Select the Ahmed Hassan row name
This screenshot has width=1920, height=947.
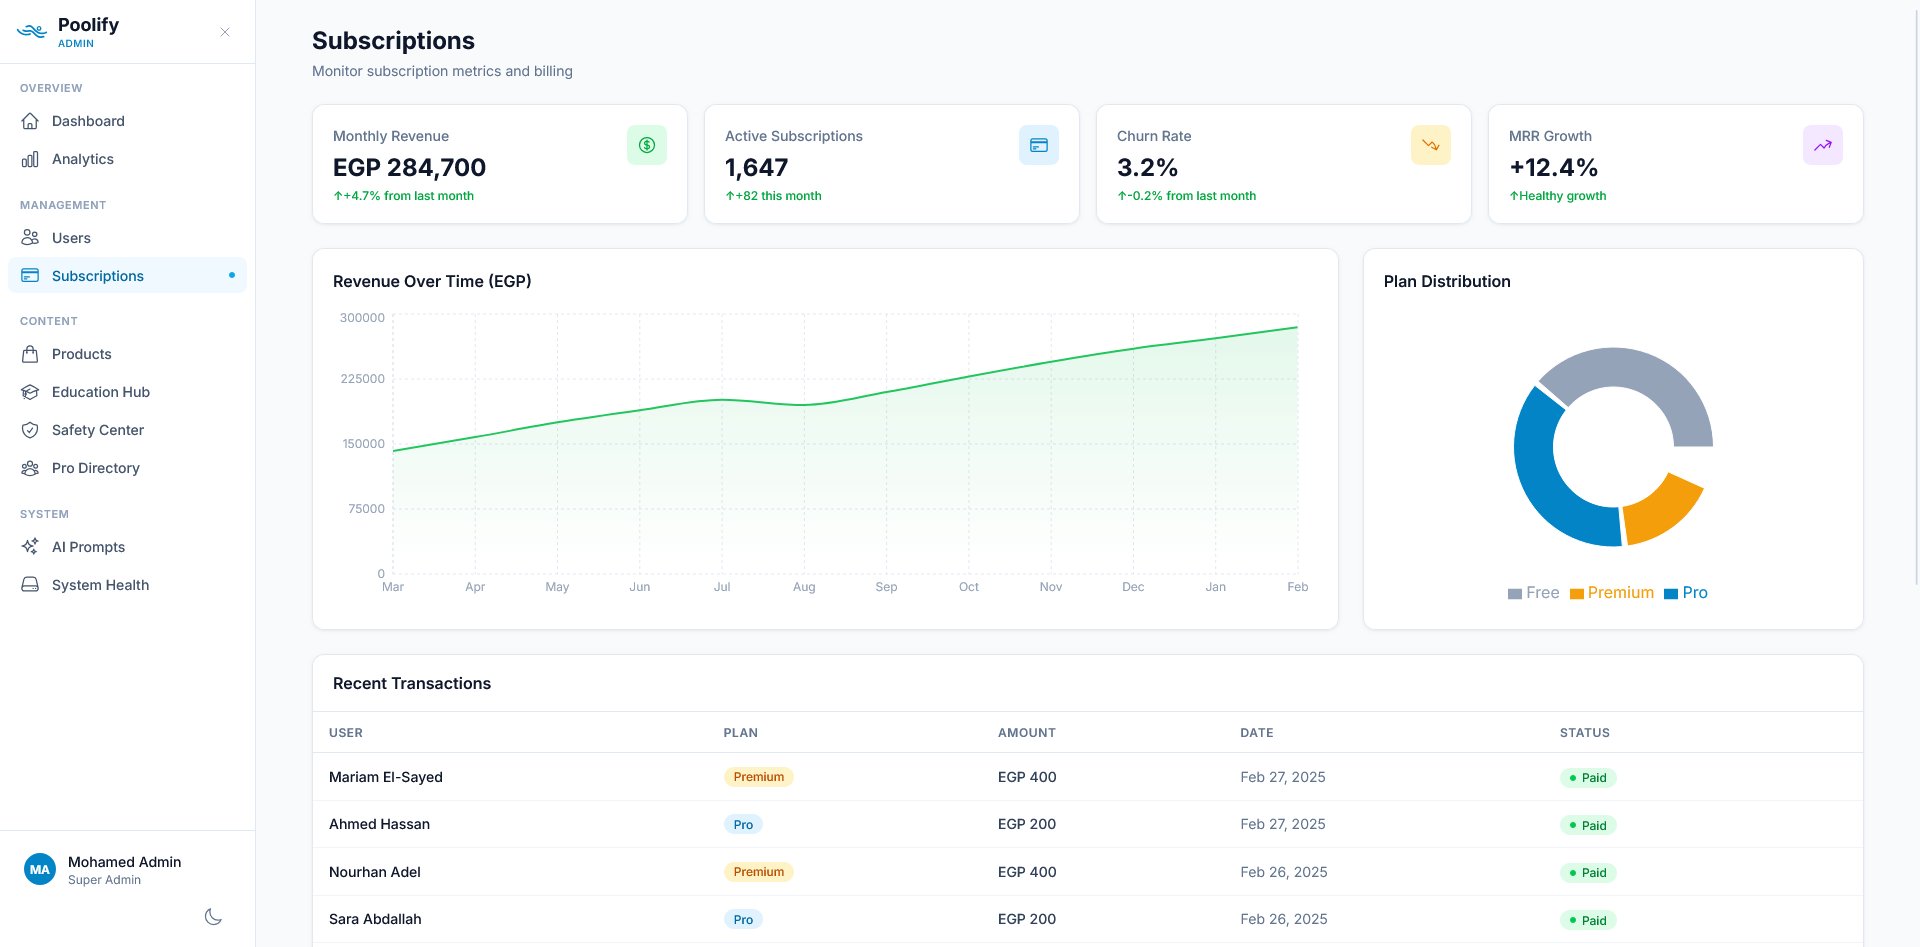[379, 824]
